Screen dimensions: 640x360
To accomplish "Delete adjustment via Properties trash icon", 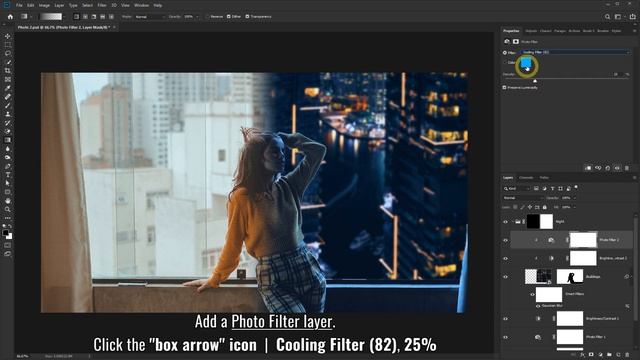I will click(x=627, y=168).
